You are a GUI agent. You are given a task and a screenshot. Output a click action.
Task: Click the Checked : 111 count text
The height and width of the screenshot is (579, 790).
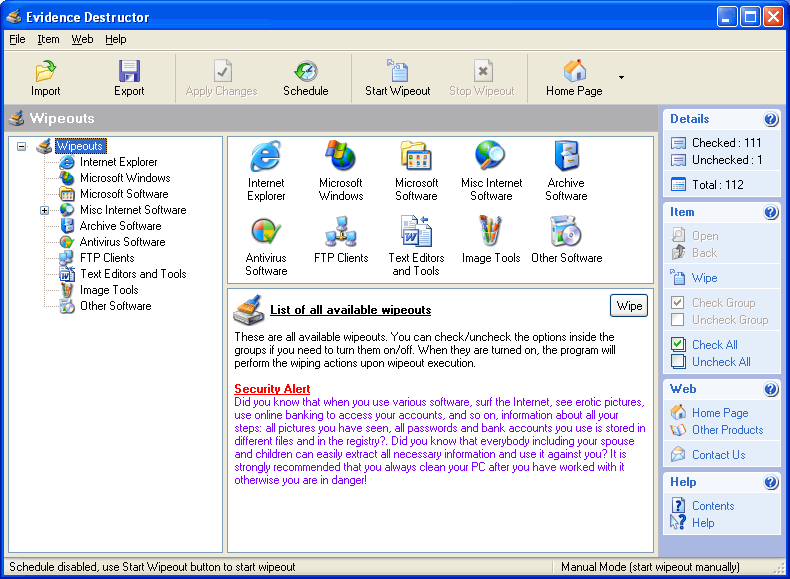(726, 143)
